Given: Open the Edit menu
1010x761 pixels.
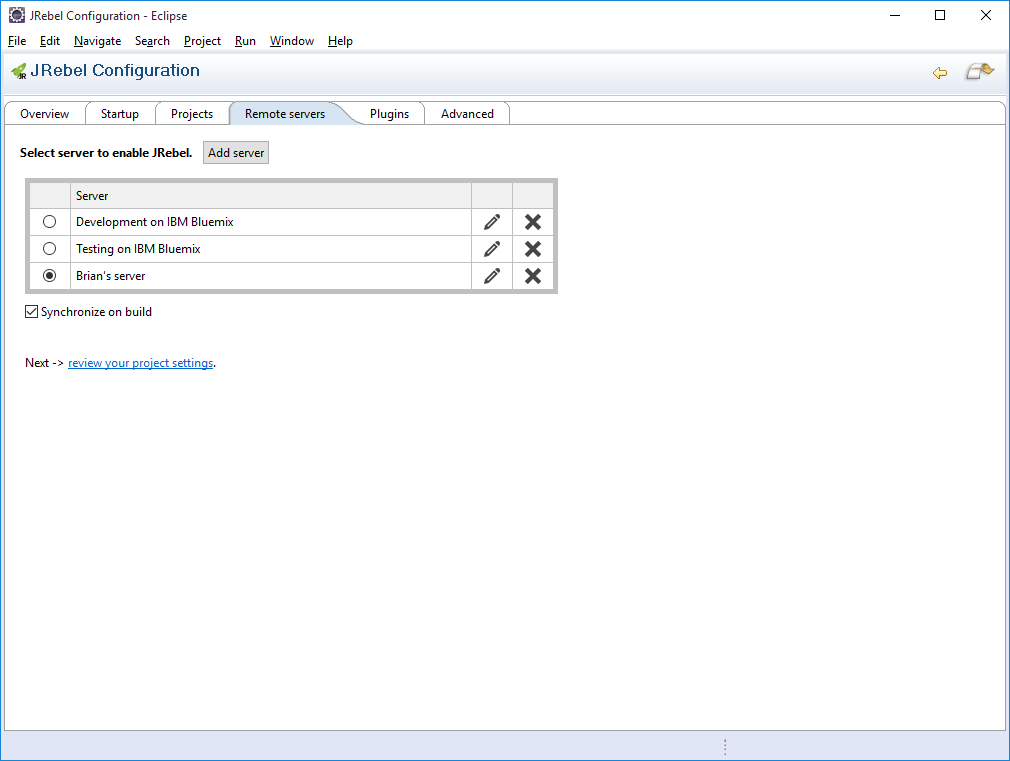Looking at the screenshot, I should coord(50,41).
